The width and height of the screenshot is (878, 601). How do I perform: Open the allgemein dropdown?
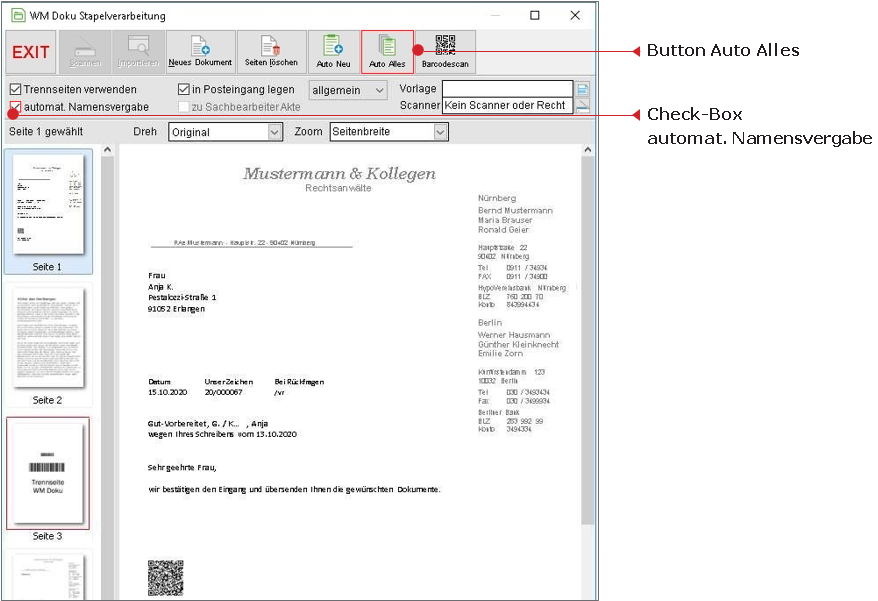[x=348, y=90]
